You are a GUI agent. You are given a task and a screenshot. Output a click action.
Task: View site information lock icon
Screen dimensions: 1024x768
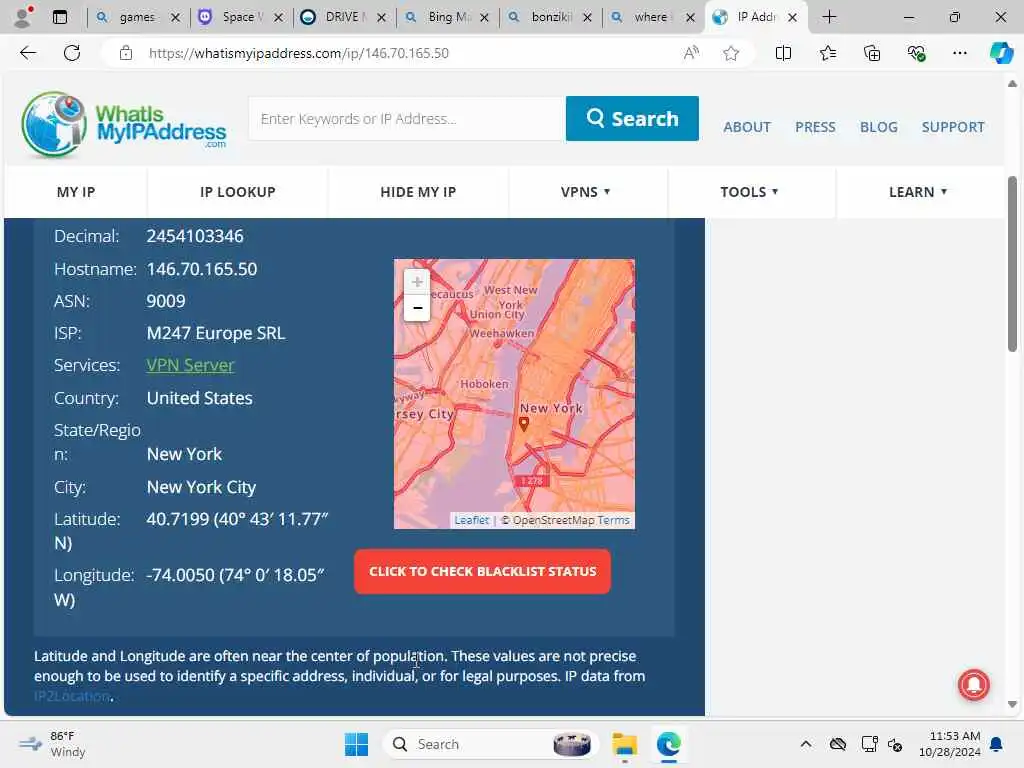click(126, 53)
